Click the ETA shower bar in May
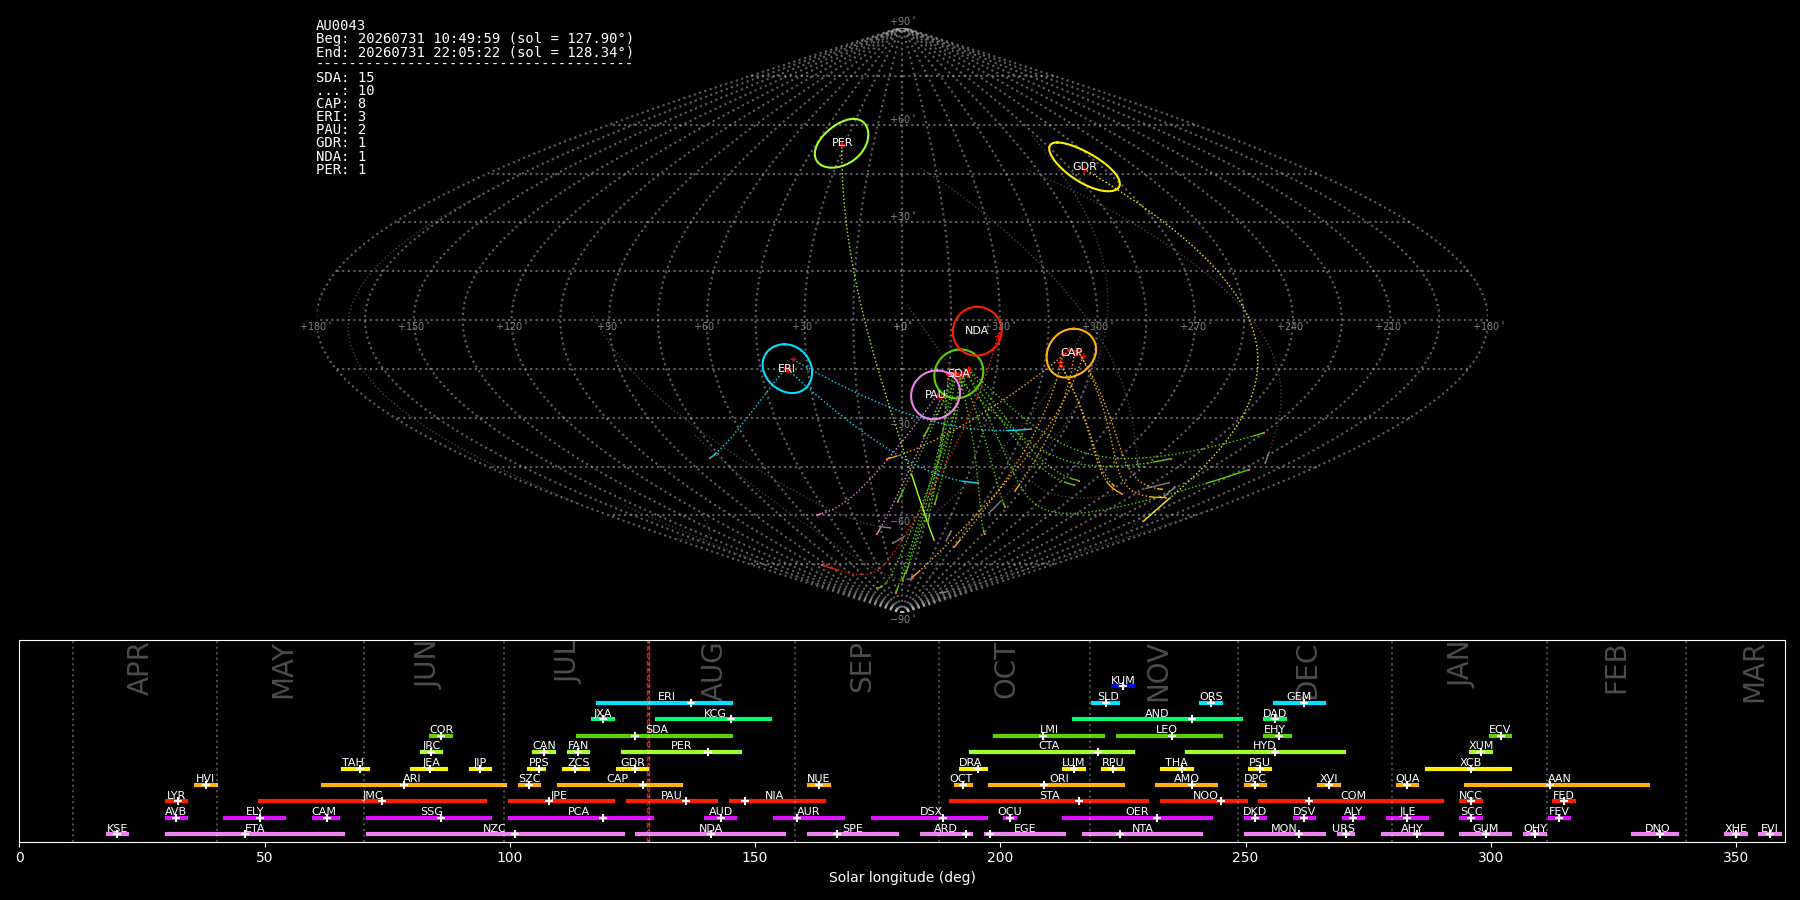This screenshot has height=900, width=1800. [x=255, y=834]
